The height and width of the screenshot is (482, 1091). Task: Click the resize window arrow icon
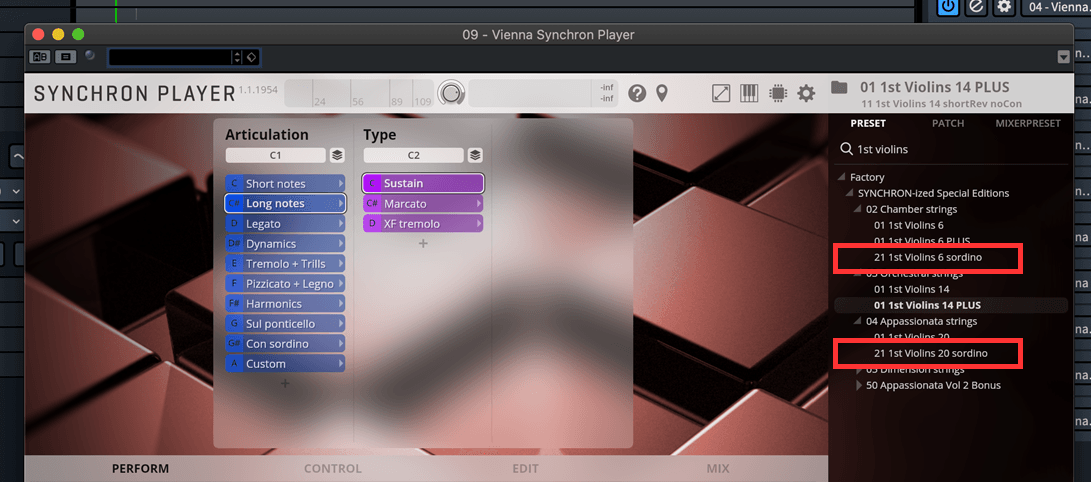(x=722, y=93)
